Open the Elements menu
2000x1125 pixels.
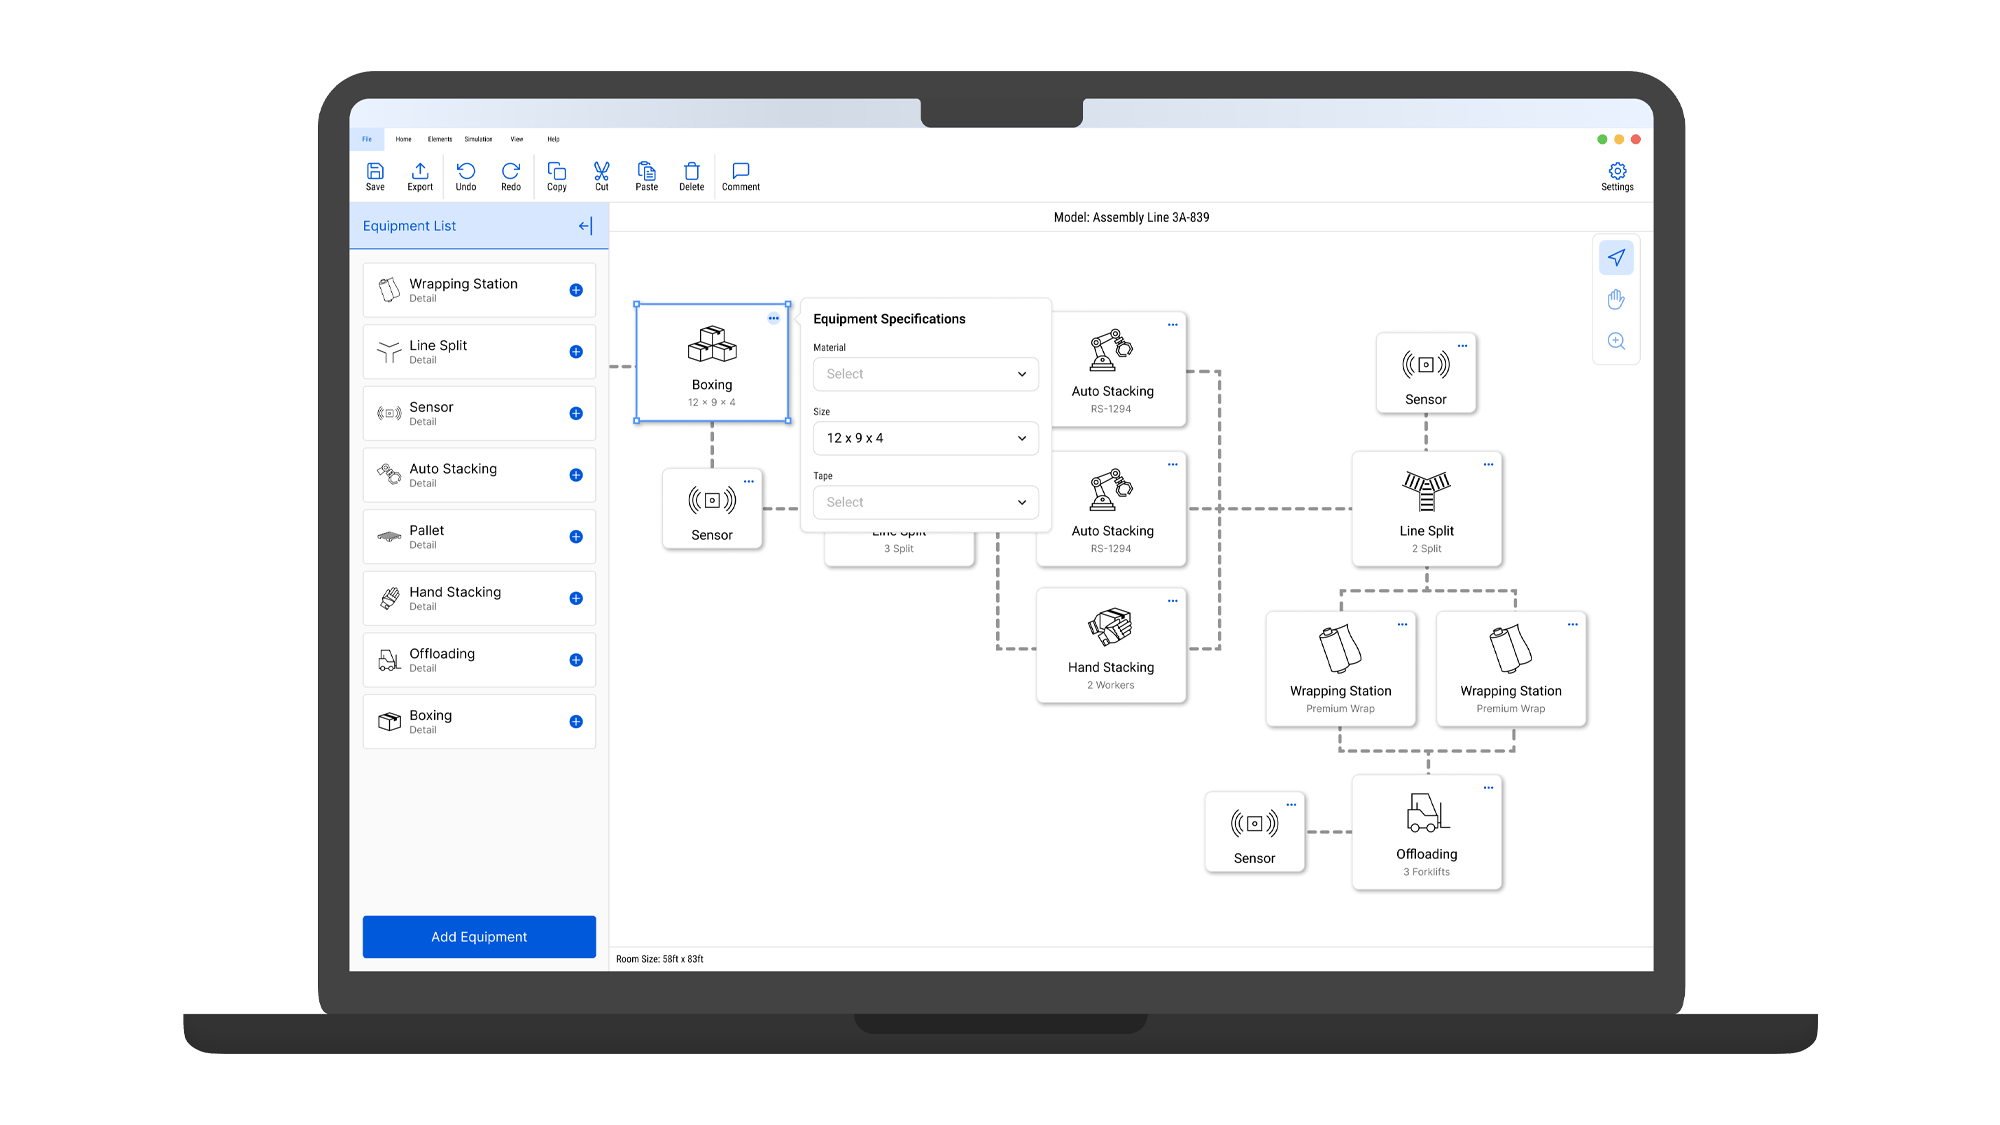[x=440, y=139]
